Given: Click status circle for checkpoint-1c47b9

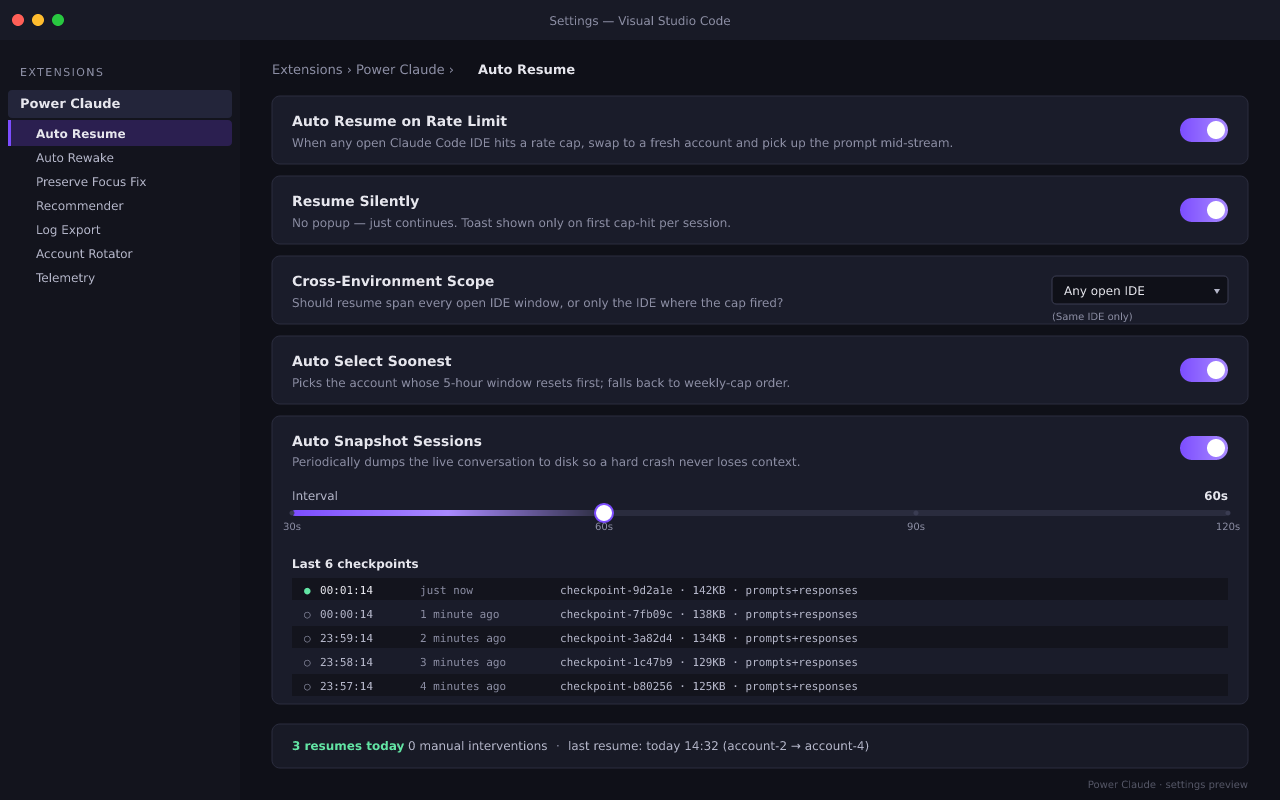Looking at the screenshot, I should (307, 662).
